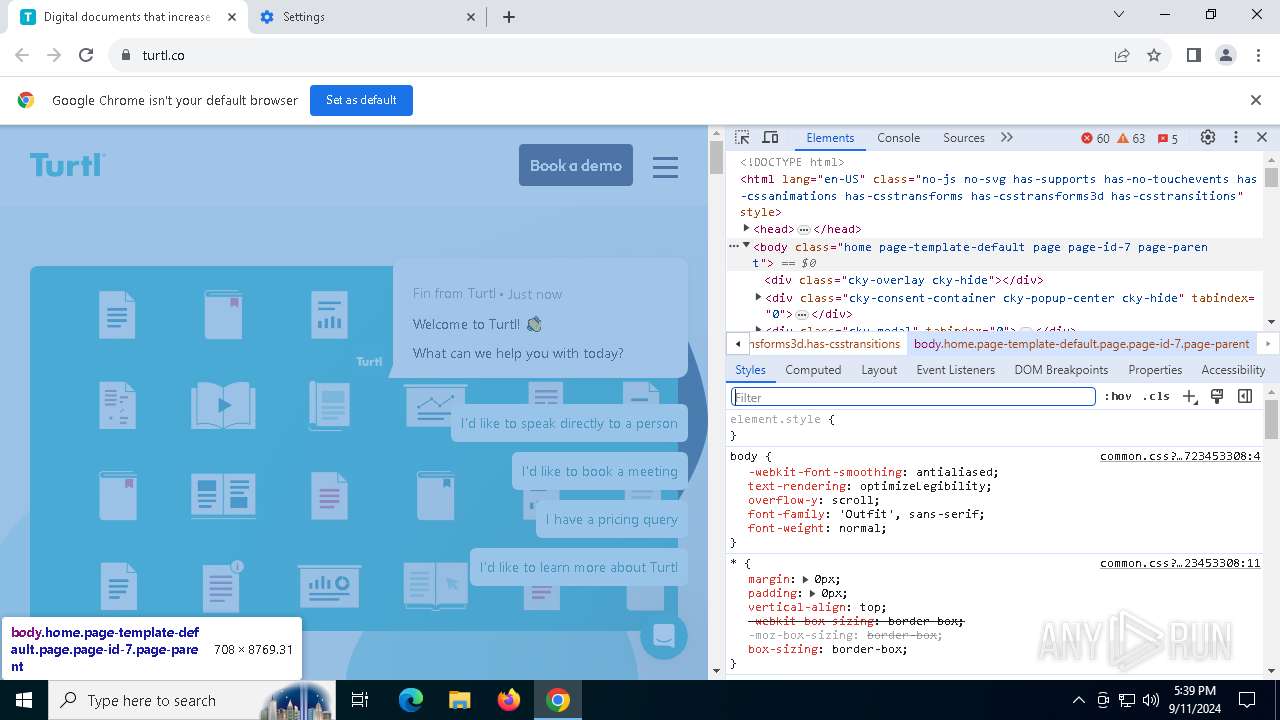
Task: Open tab search dropdown chevron
Action: coord(1119,14)
